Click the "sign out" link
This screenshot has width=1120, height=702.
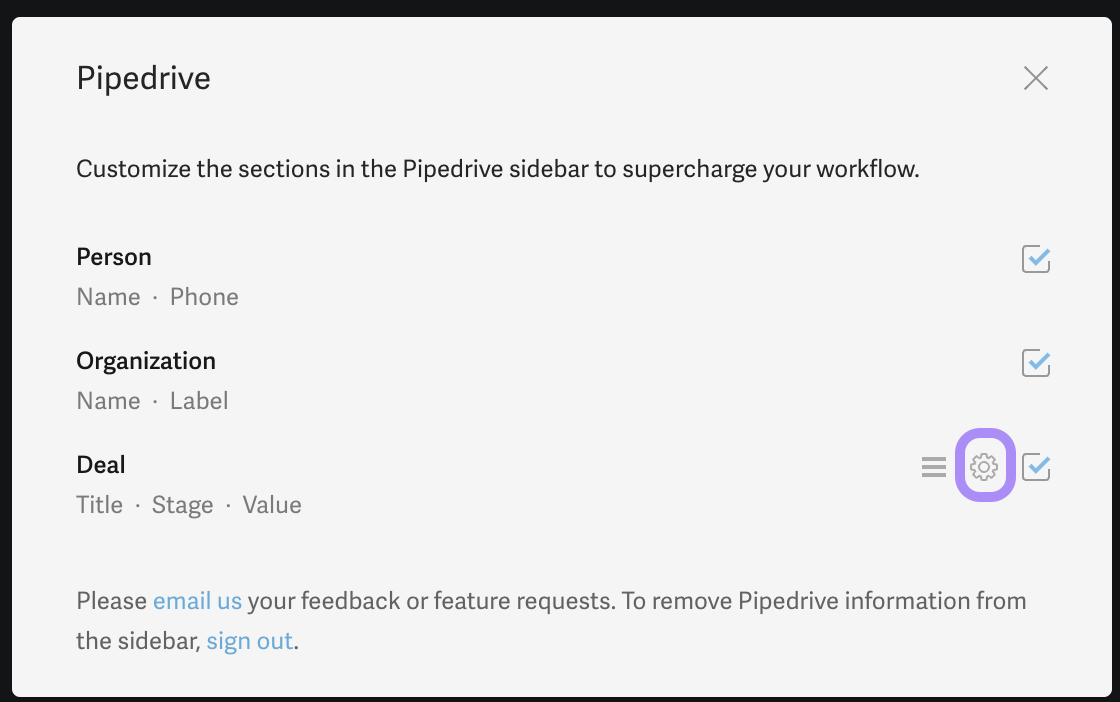(250, 641)
